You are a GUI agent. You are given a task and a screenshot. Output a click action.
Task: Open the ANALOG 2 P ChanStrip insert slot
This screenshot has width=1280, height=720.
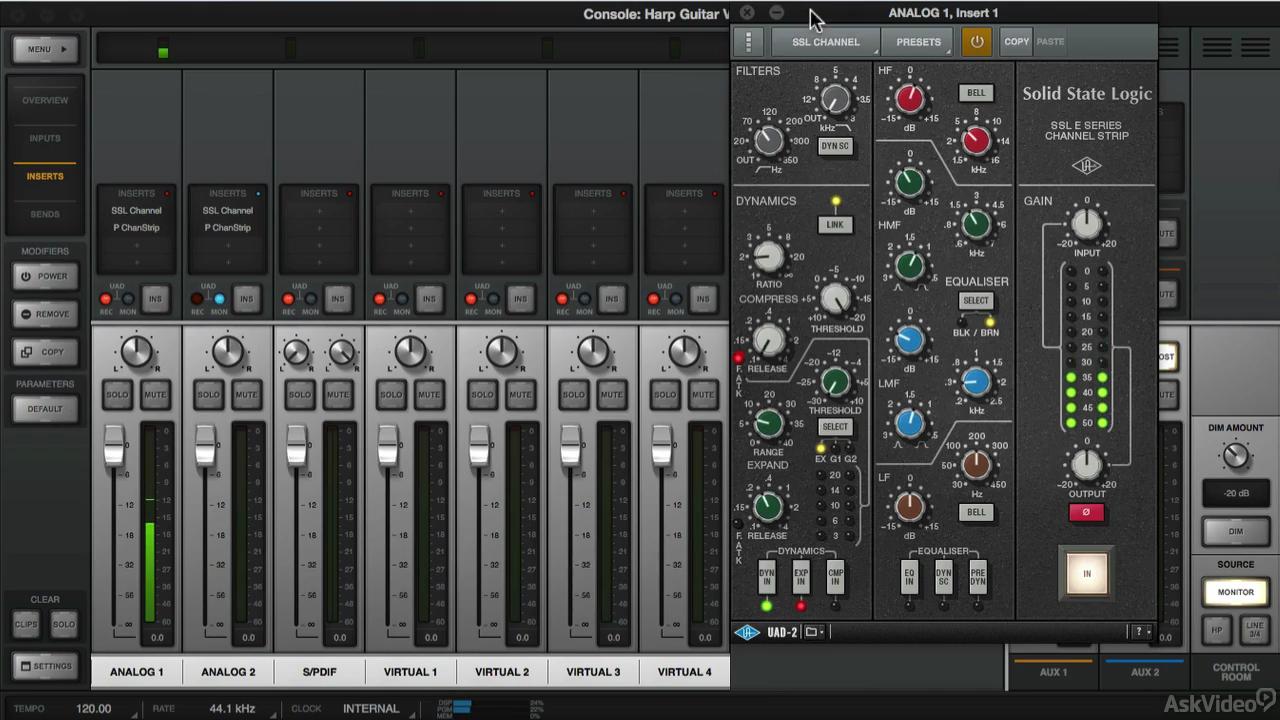228,228
